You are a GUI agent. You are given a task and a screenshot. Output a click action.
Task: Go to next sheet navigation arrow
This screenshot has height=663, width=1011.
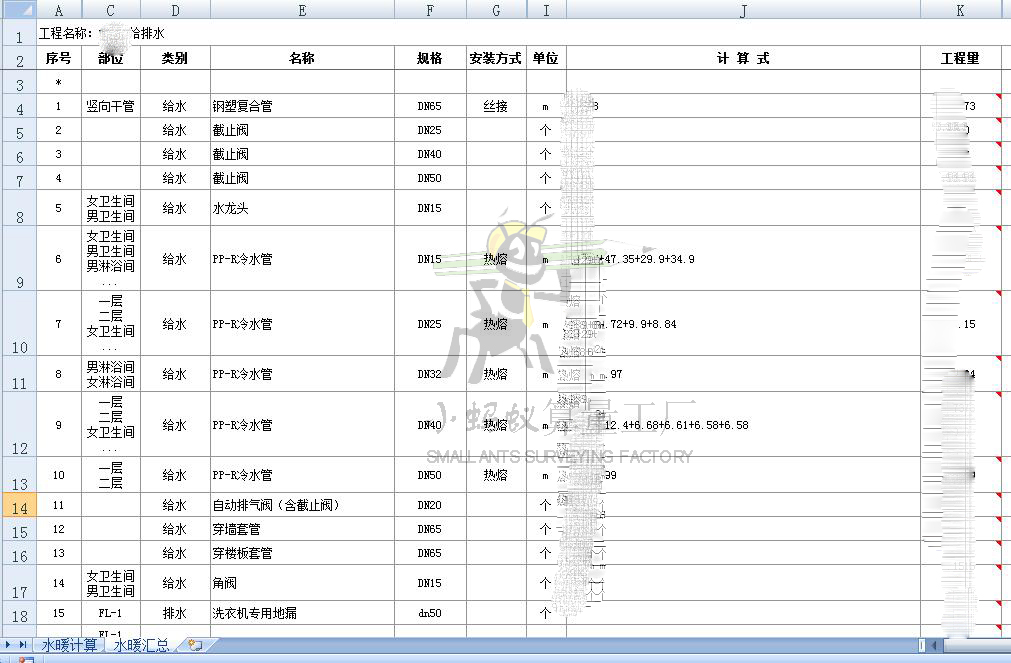point(9,645)
